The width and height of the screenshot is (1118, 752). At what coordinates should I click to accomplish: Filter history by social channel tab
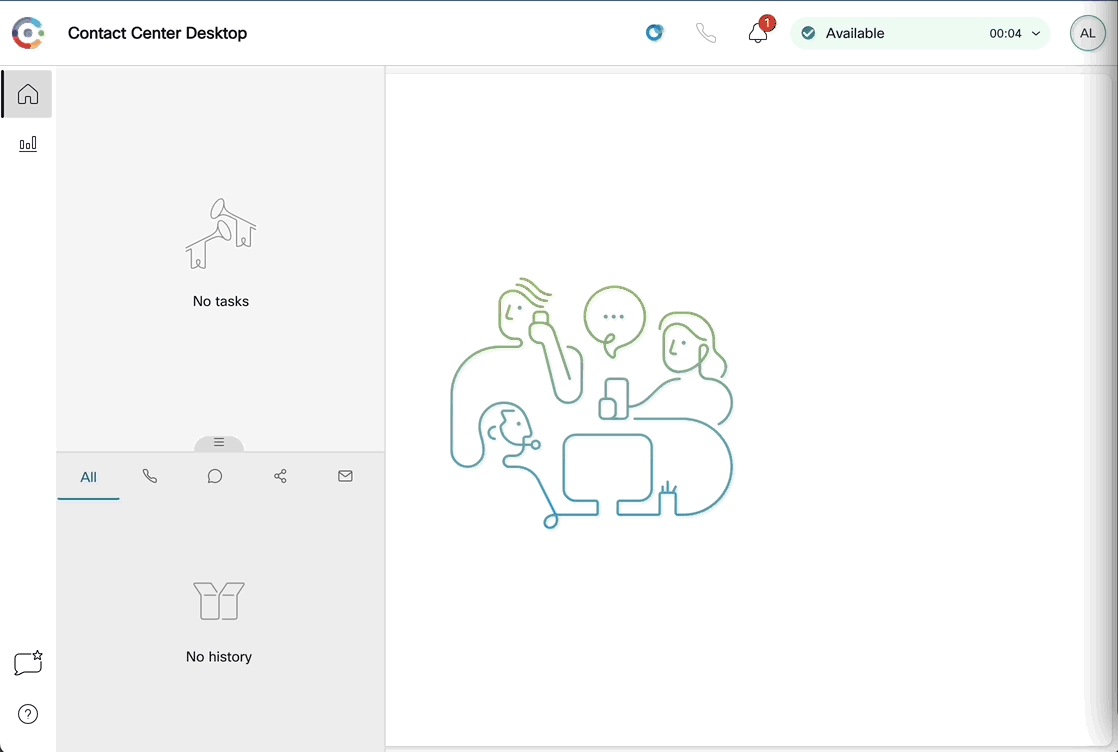280,477
